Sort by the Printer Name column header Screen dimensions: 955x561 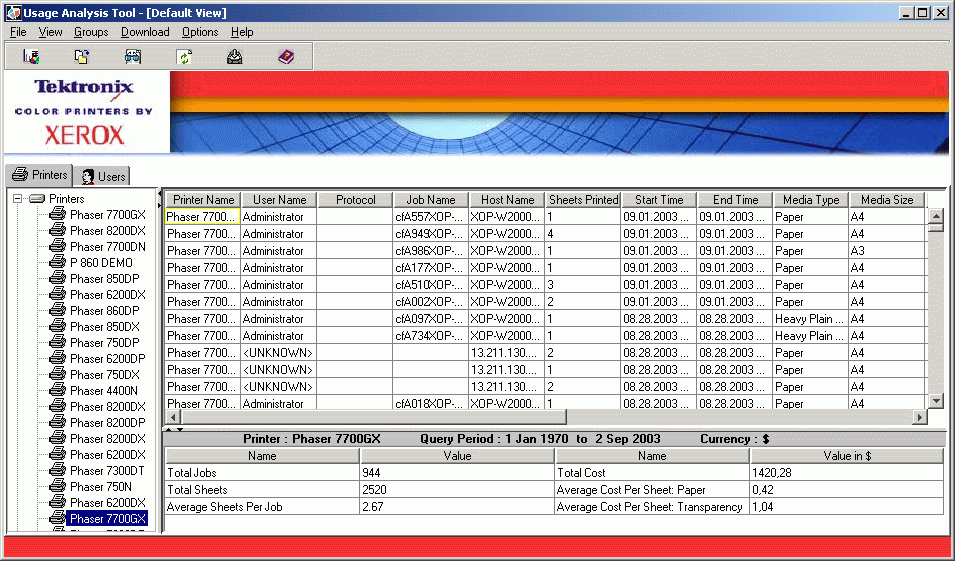203,200
